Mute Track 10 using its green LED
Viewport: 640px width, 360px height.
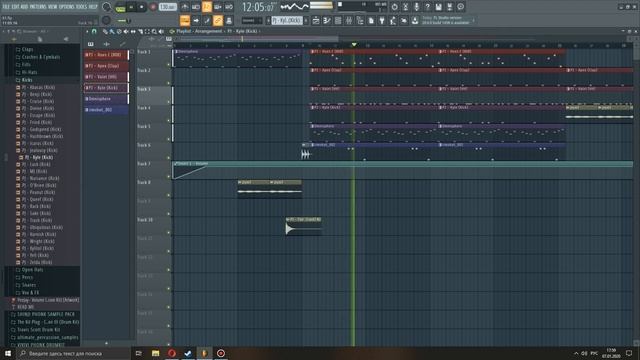pos(169,233)
